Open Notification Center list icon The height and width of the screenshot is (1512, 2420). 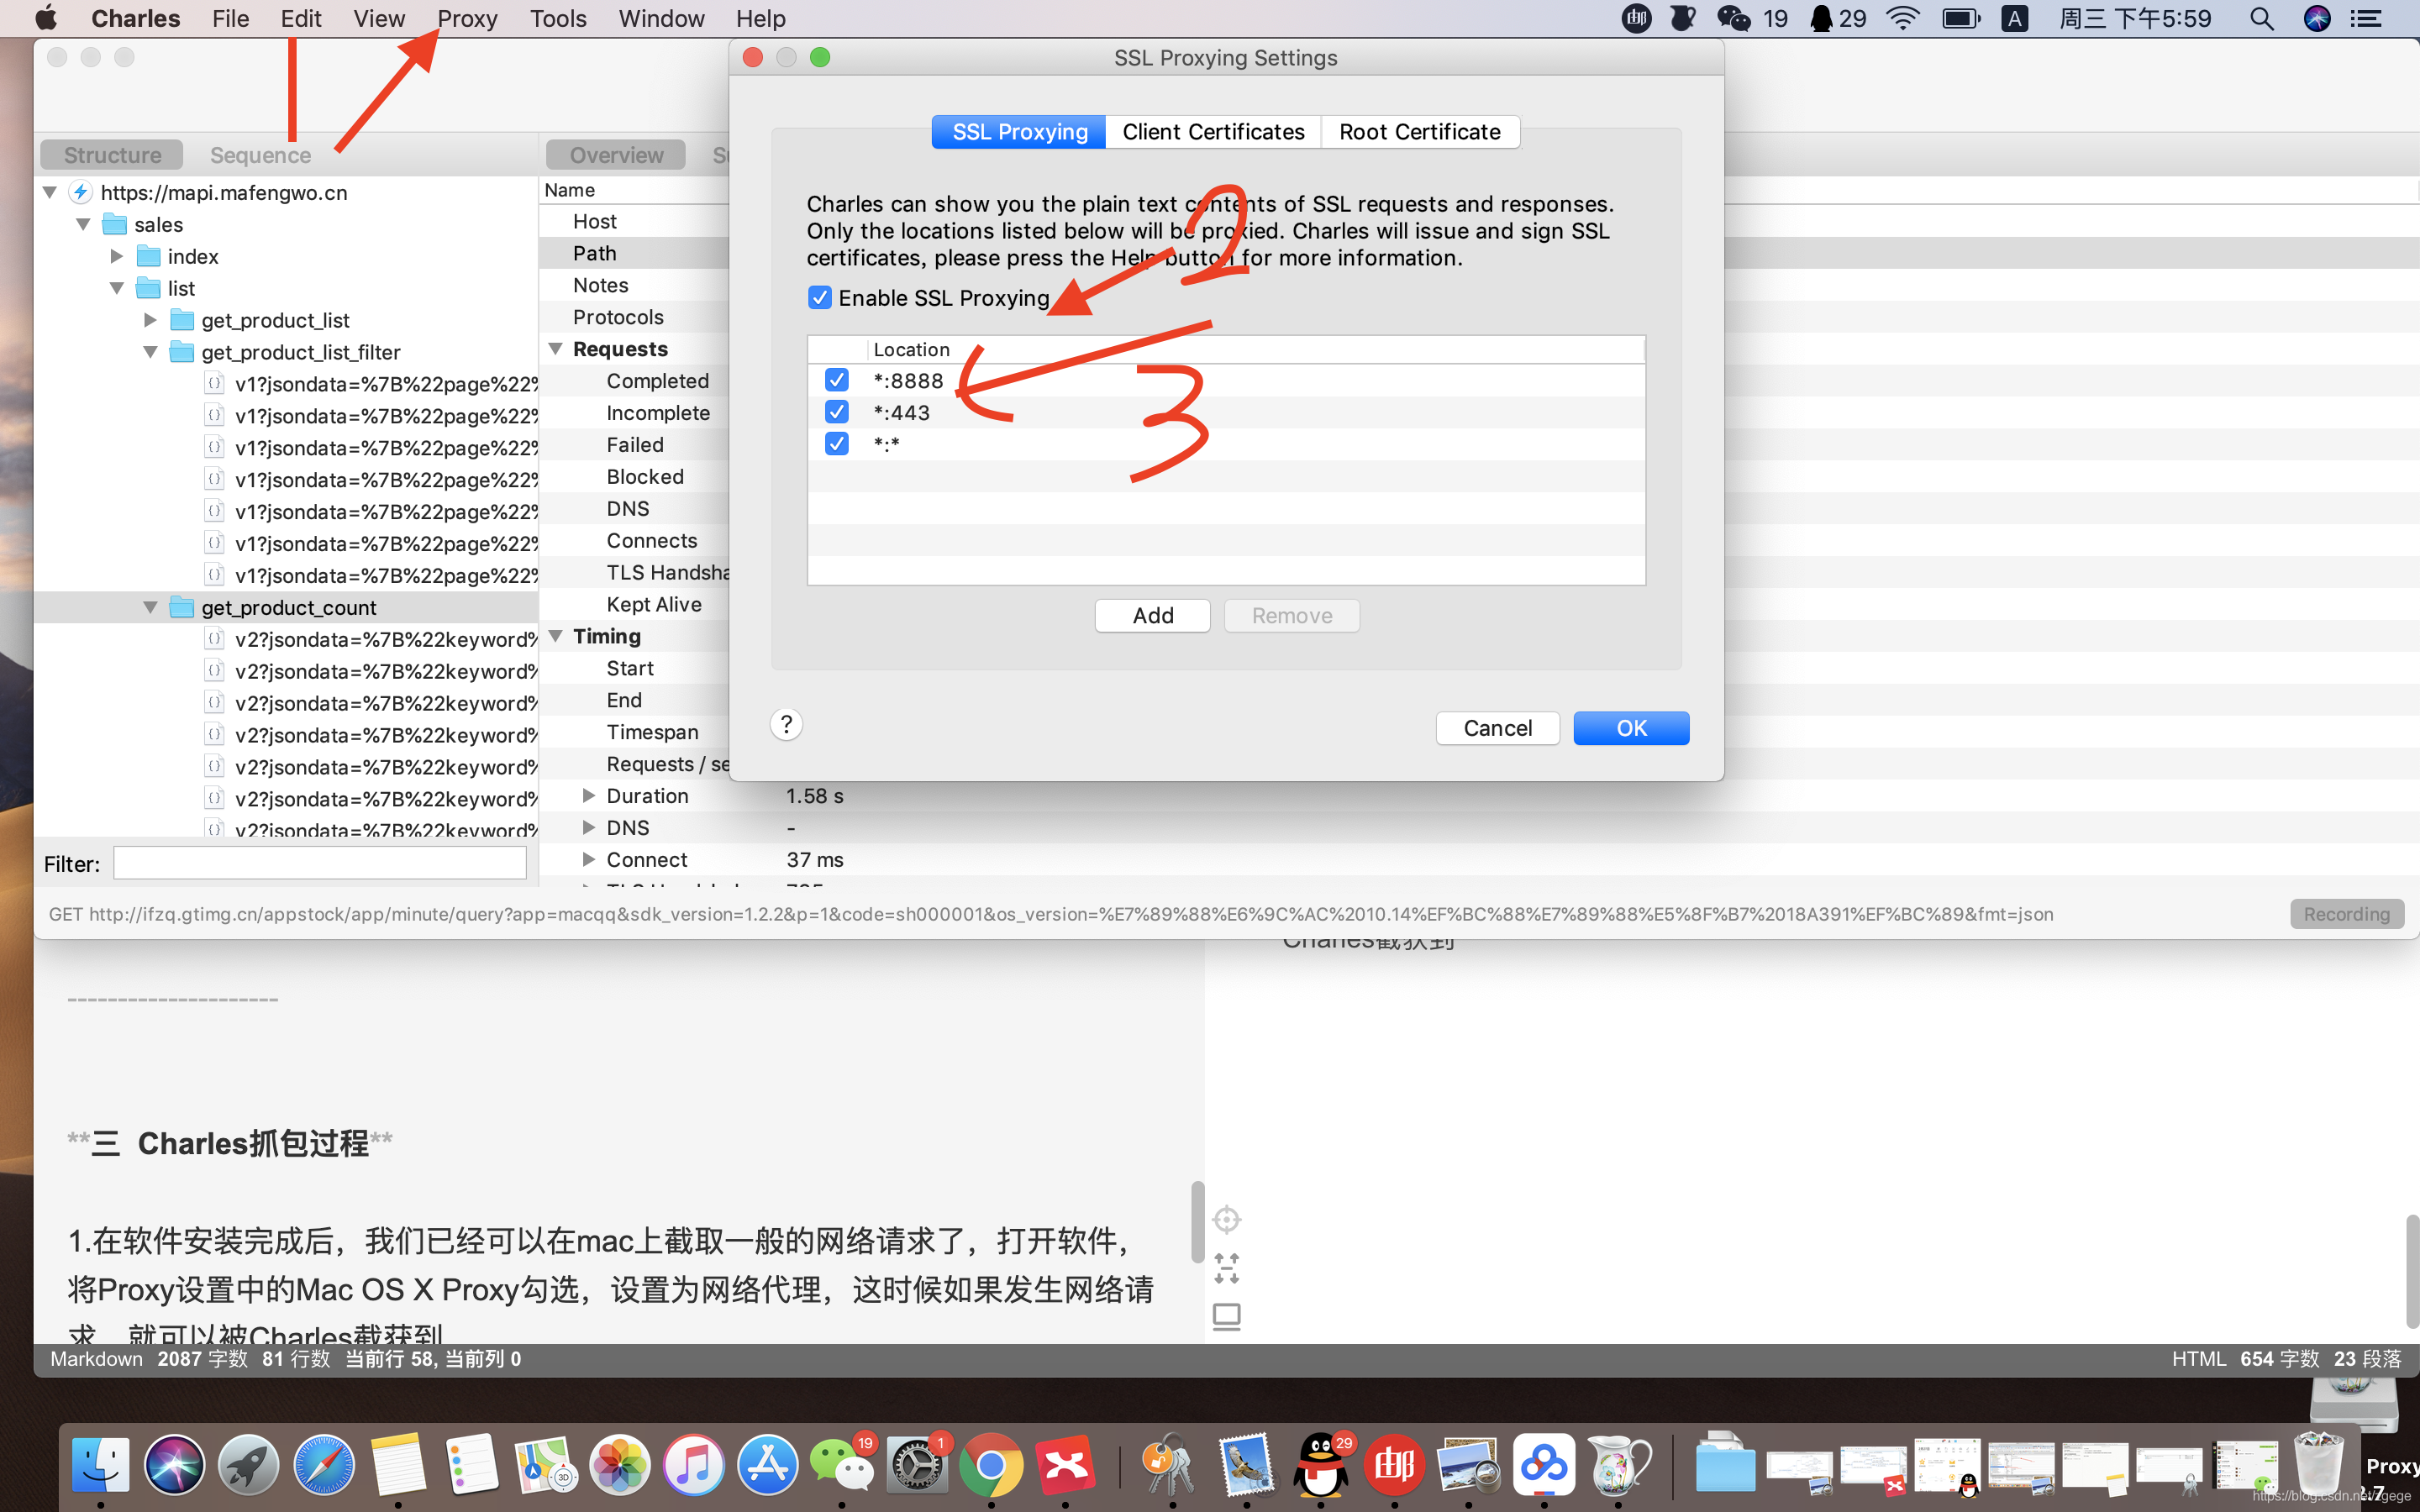[x=2366, y=18]
